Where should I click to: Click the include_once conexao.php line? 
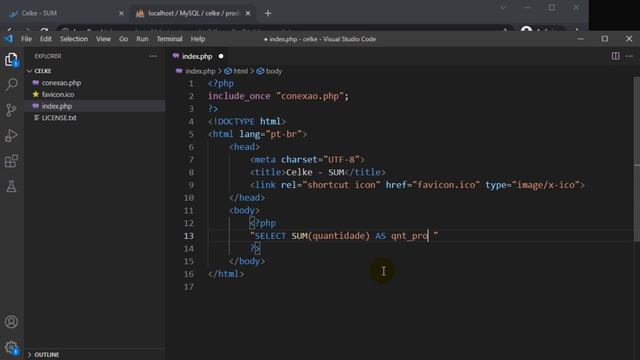pos(278,96)
